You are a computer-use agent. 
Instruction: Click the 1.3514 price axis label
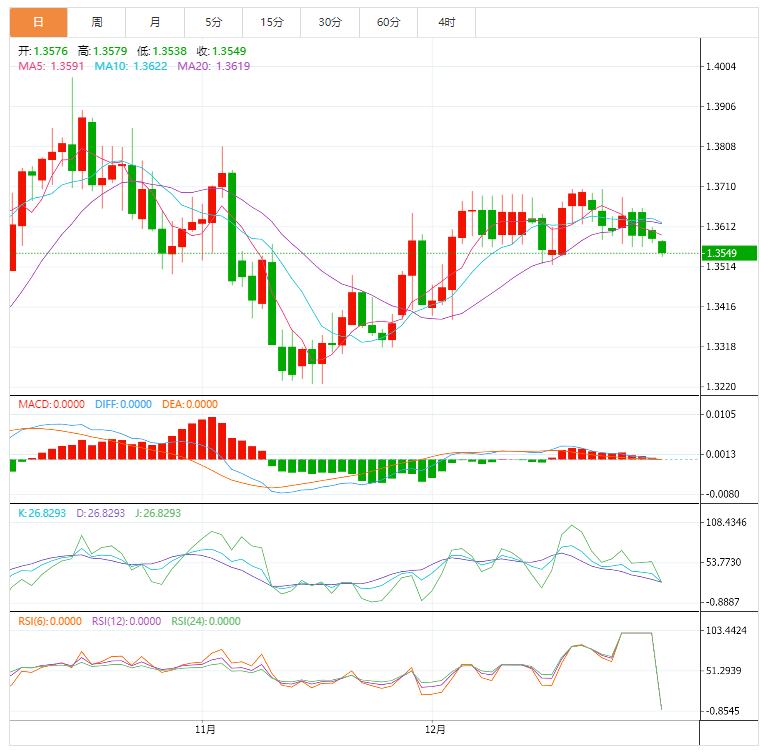coord(720,267)
